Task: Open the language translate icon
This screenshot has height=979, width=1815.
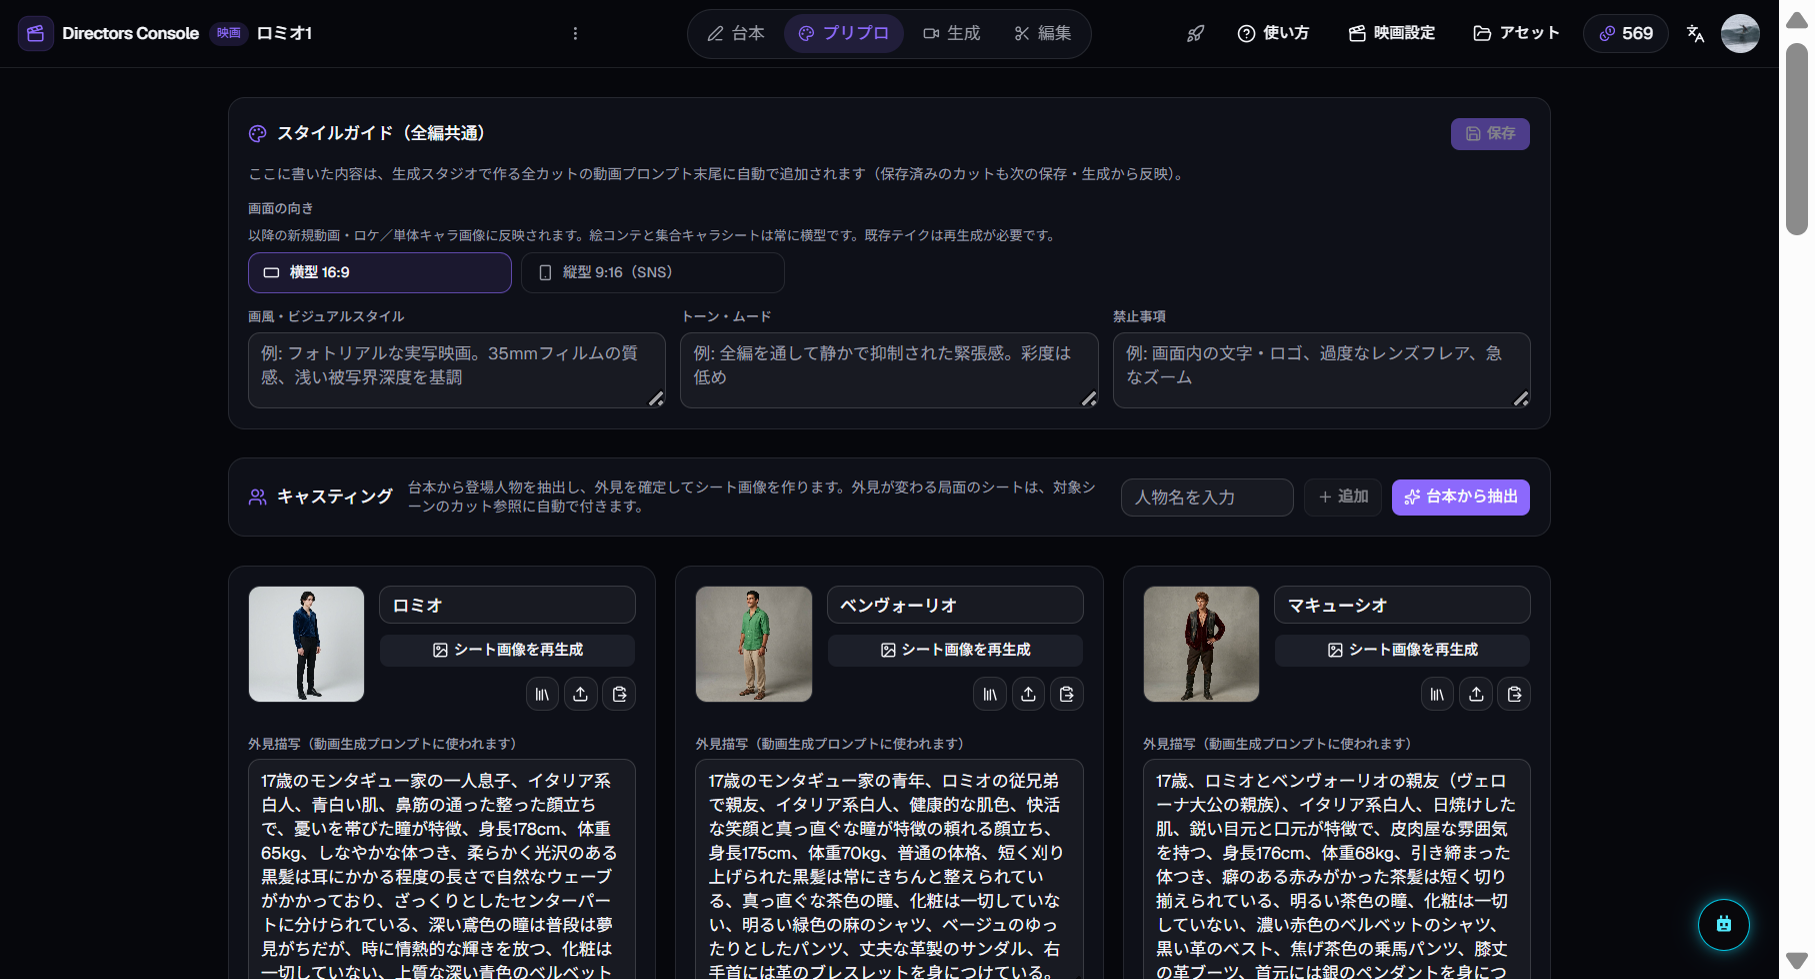Action: click(x=1695, y=33)
